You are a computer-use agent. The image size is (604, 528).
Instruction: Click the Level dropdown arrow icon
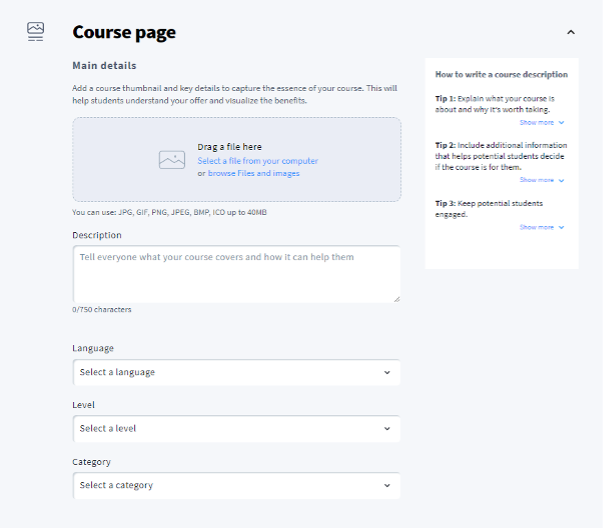click(x=387, y=428)
